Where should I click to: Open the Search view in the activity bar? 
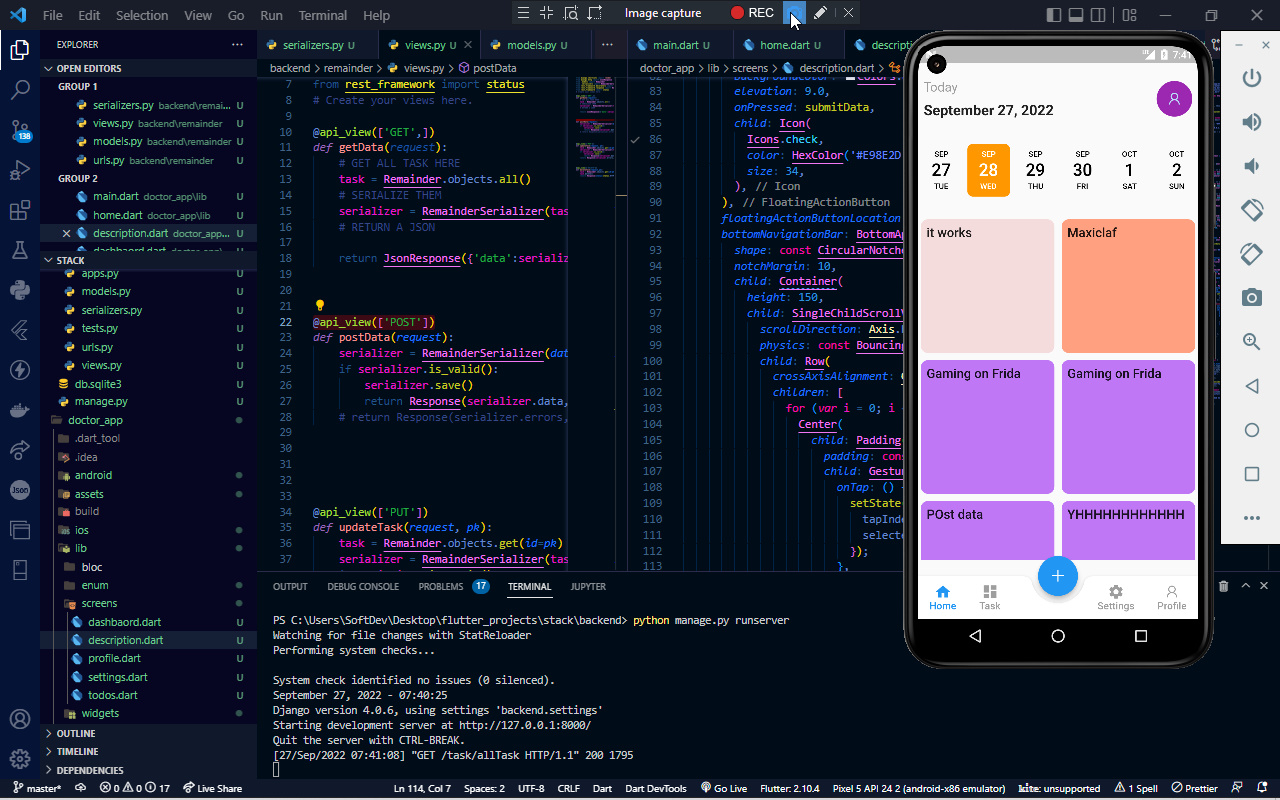(x=19, y=90)
